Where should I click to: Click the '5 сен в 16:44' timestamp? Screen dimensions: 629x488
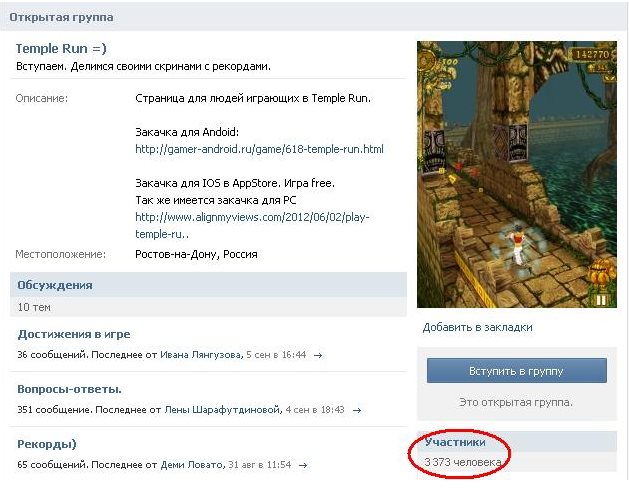(x=276, y=355)
